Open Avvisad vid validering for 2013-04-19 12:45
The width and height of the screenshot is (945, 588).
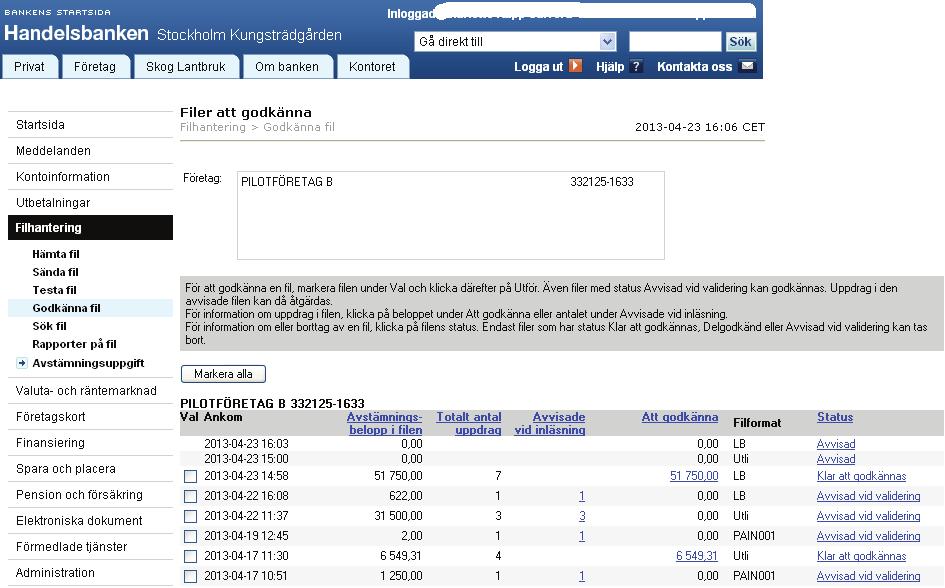[868, 536]
